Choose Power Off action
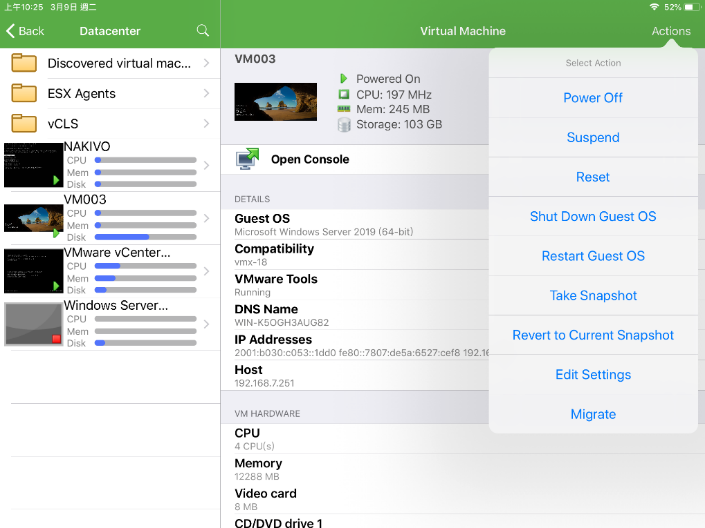The height and width of the screenshot is (528, 705). pyautogui.click(x=593, y=98)
